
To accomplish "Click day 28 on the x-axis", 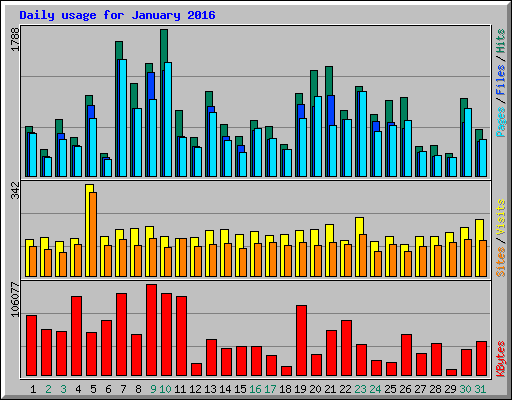I will 435,389.
